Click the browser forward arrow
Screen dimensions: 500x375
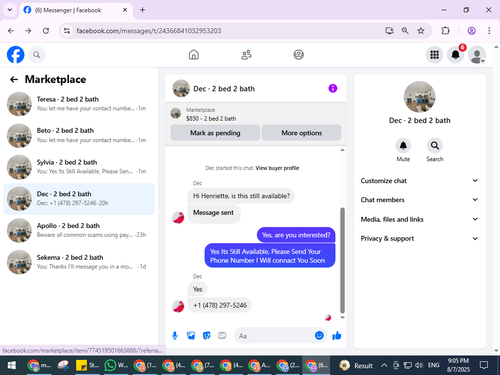[28, 31]
